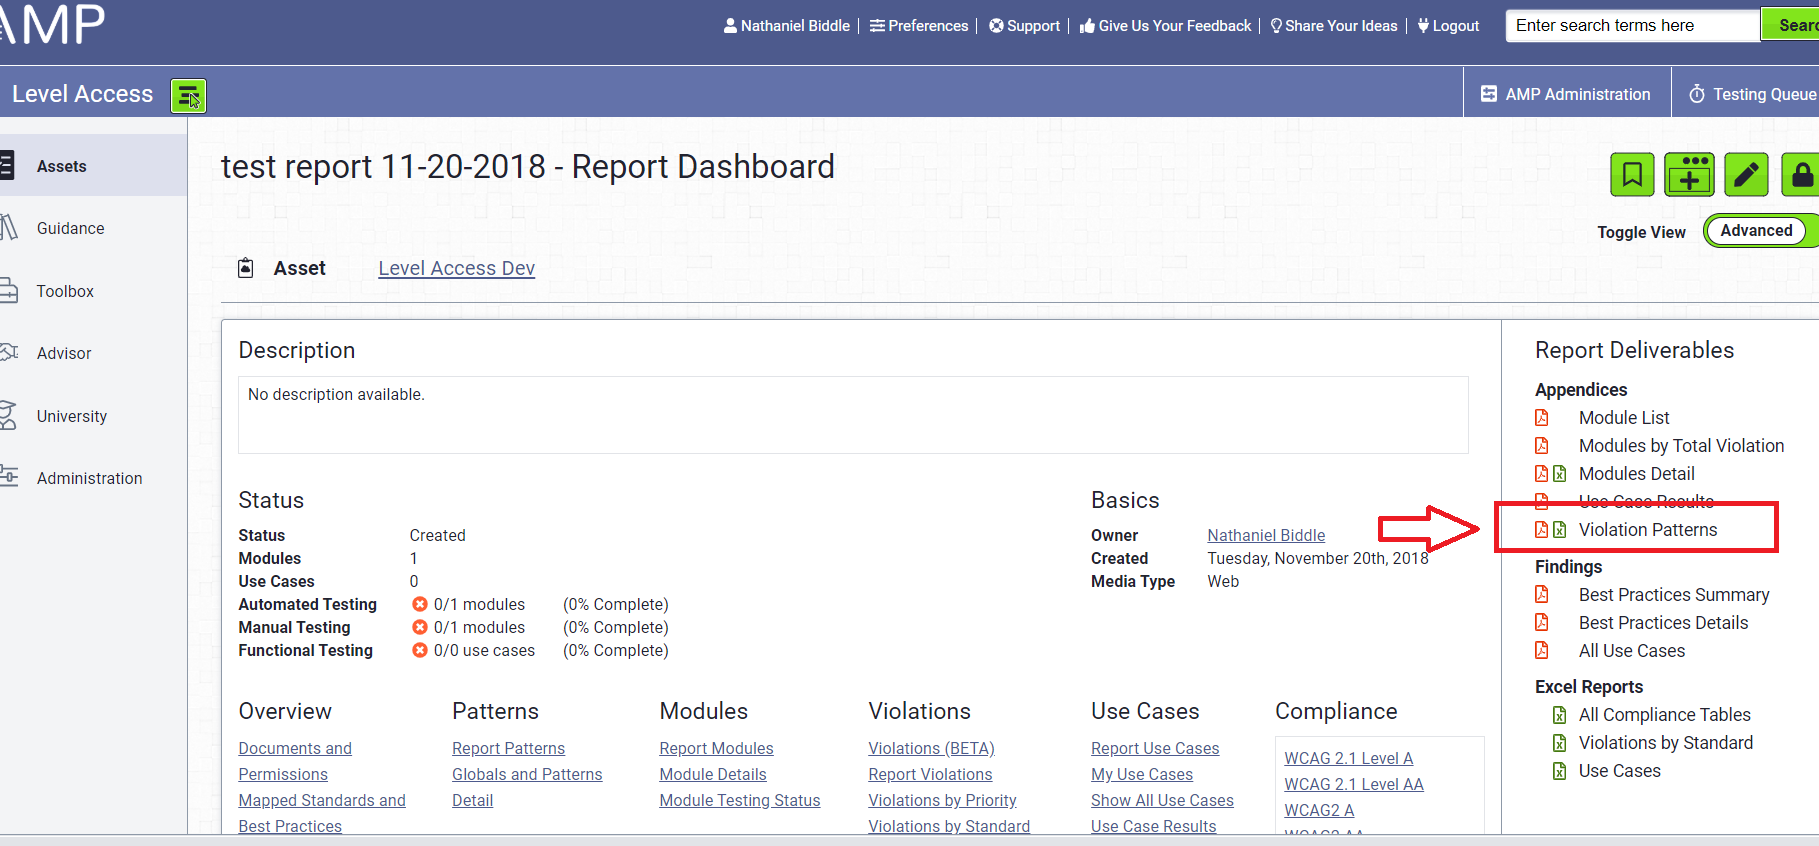Click PDF icon for Modules by Total Violation

[1542, 446]
